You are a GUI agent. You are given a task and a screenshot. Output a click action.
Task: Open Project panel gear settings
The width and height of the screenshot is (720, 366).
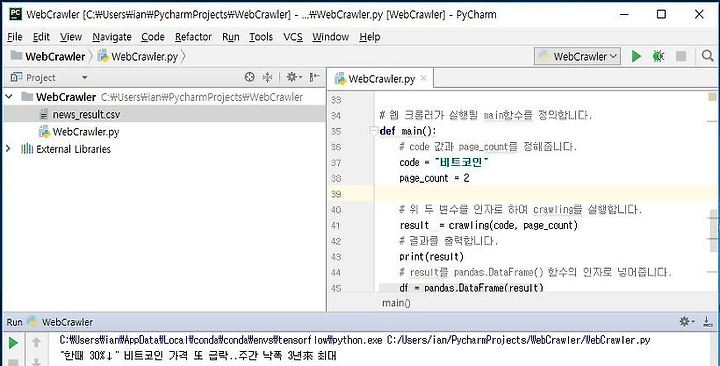[293, 77]
